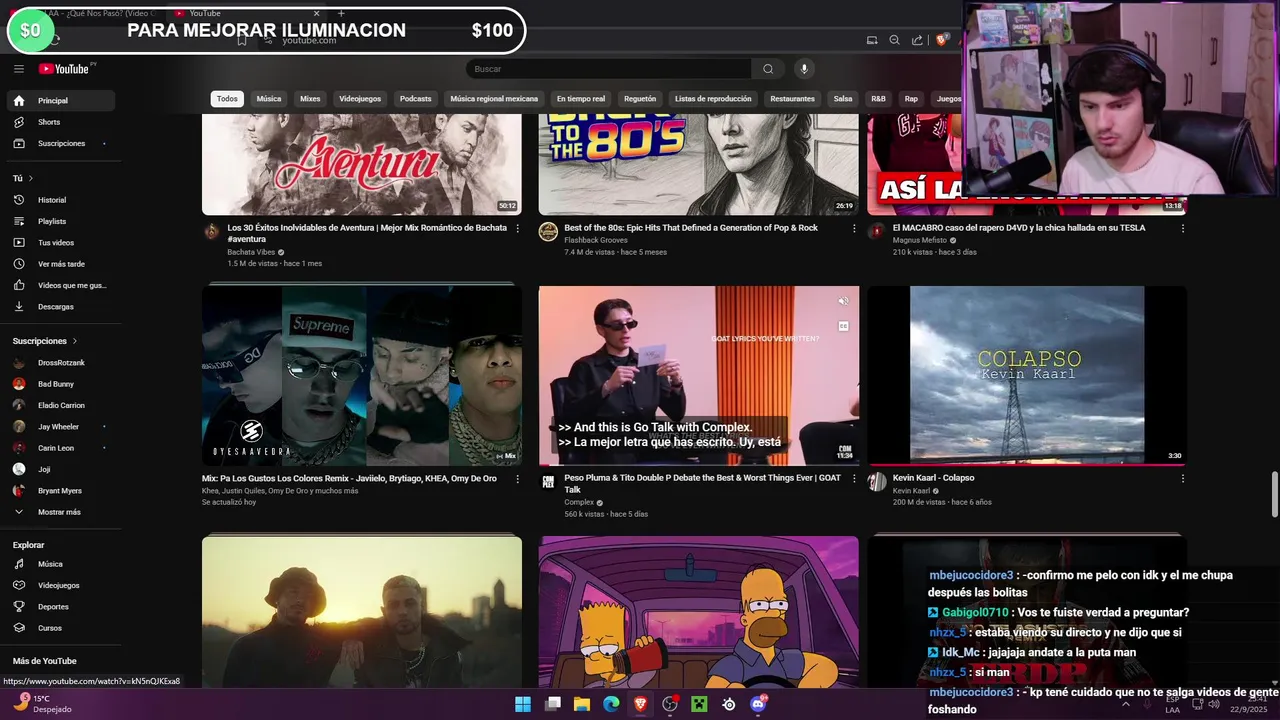The height and width of the screenshot is (720, 1280).
Task: Open Playlists in the sidebar
Action: [60, 221]
